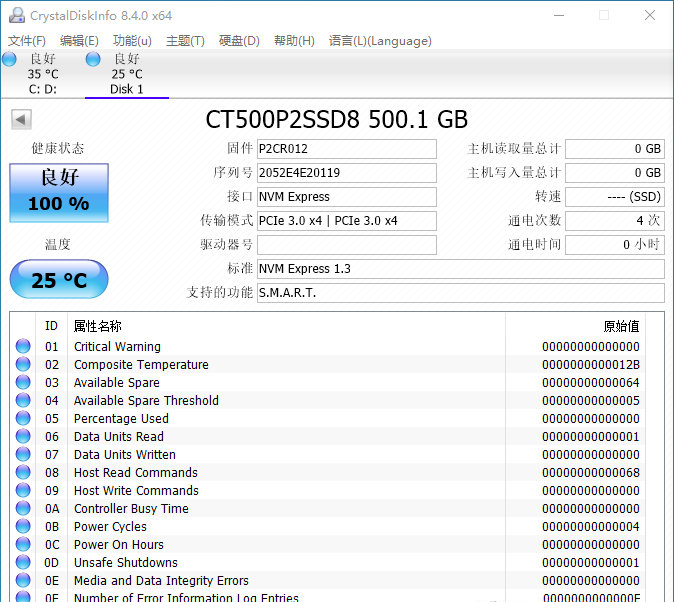The height and width of the screenshot is (602, 674).
Task: Click status orb for Composite Temperature row
Action: tap(23, 365)
